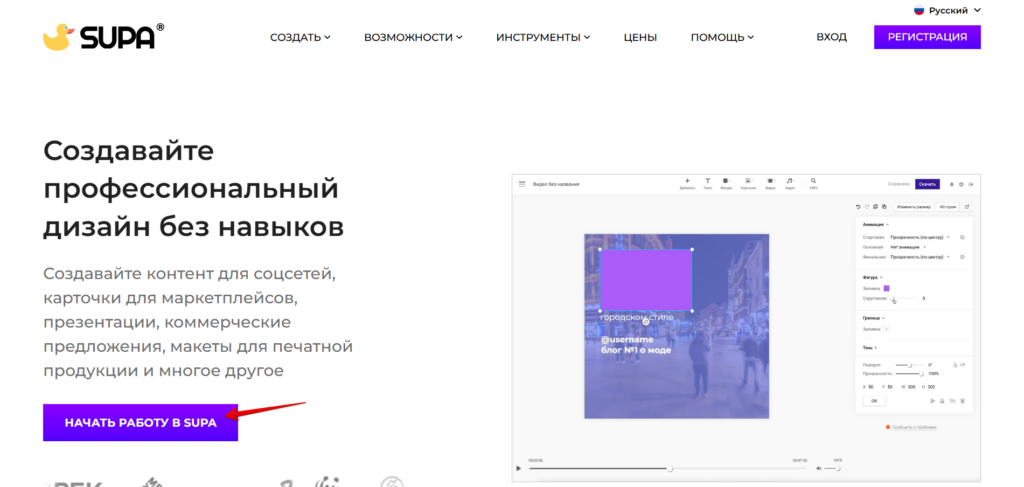Click the Заливка swatch under Граница
This screenshot has height=487, width=1024.
click(x=886, y=329)
